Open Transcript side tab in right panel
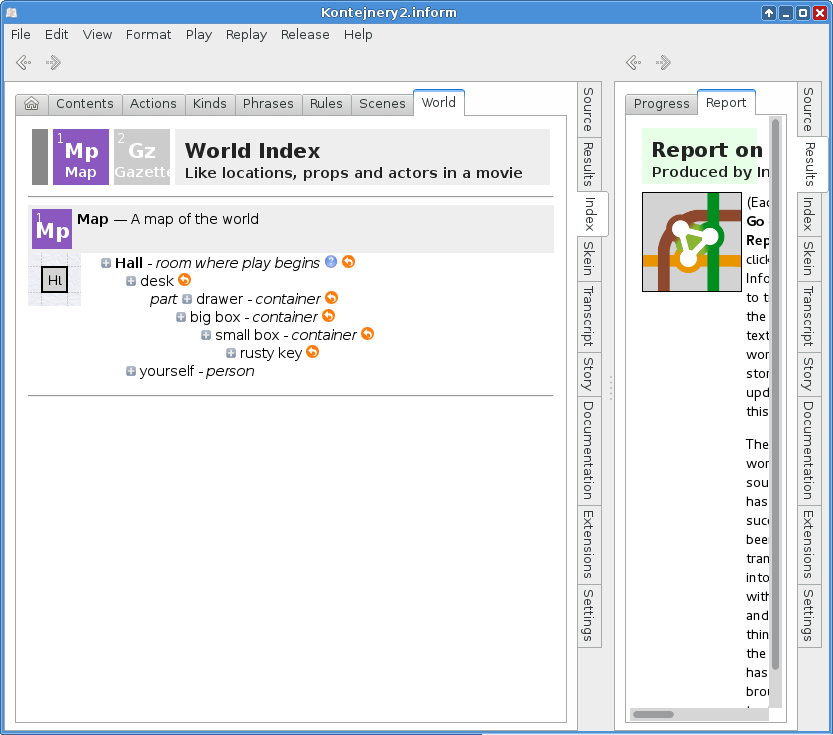This screenshot has height=735, width=833. [806, 316]
